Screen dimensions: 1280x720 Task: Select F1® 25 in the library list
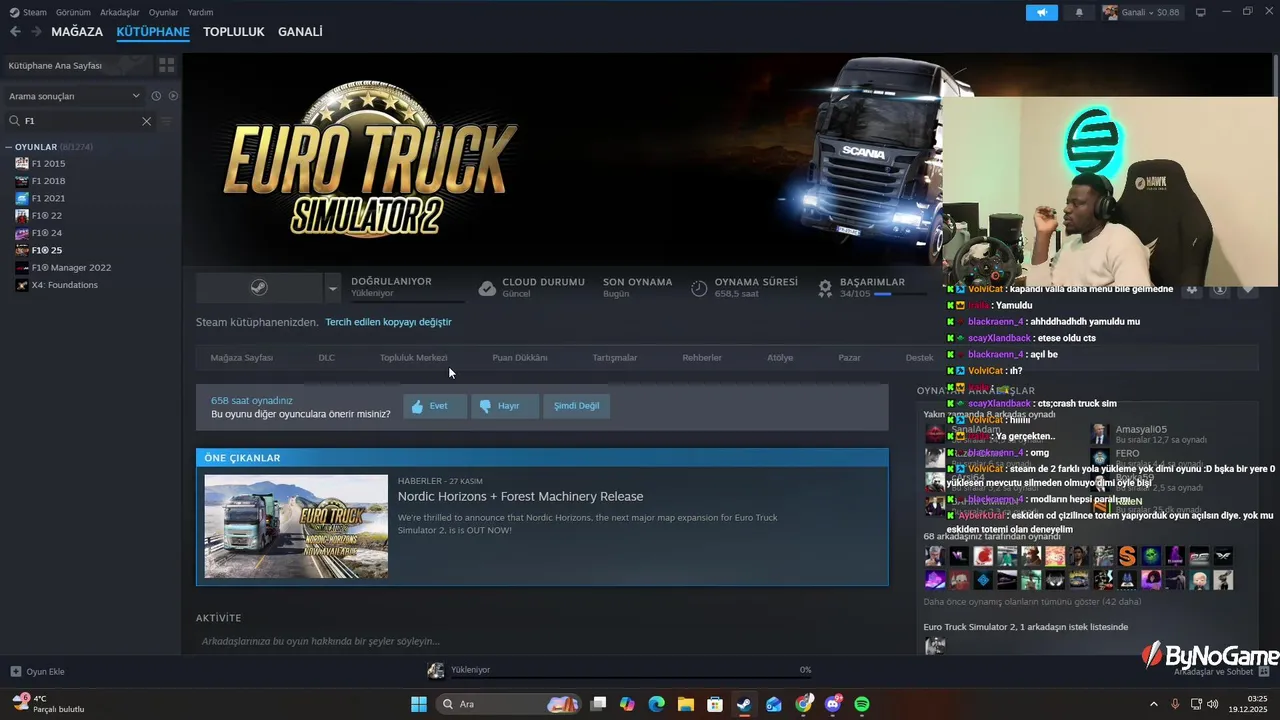point(46,250)
